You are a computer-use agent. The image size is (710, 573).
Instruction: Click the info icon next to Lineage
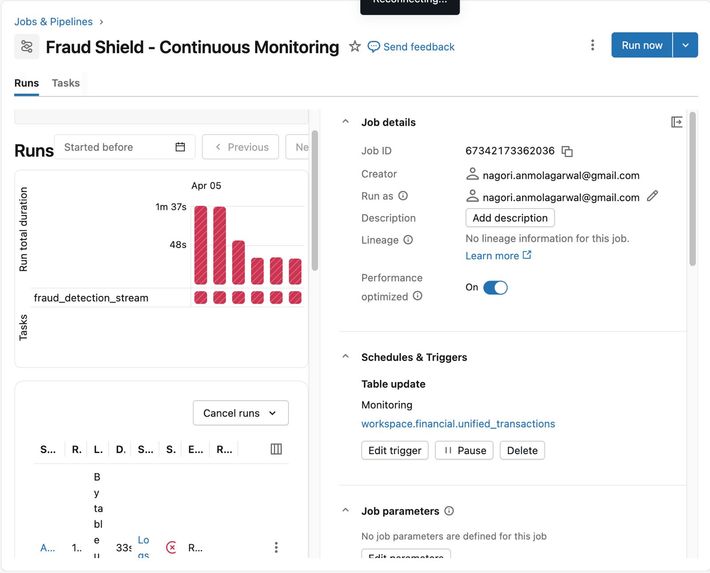[x=408, y=240]
